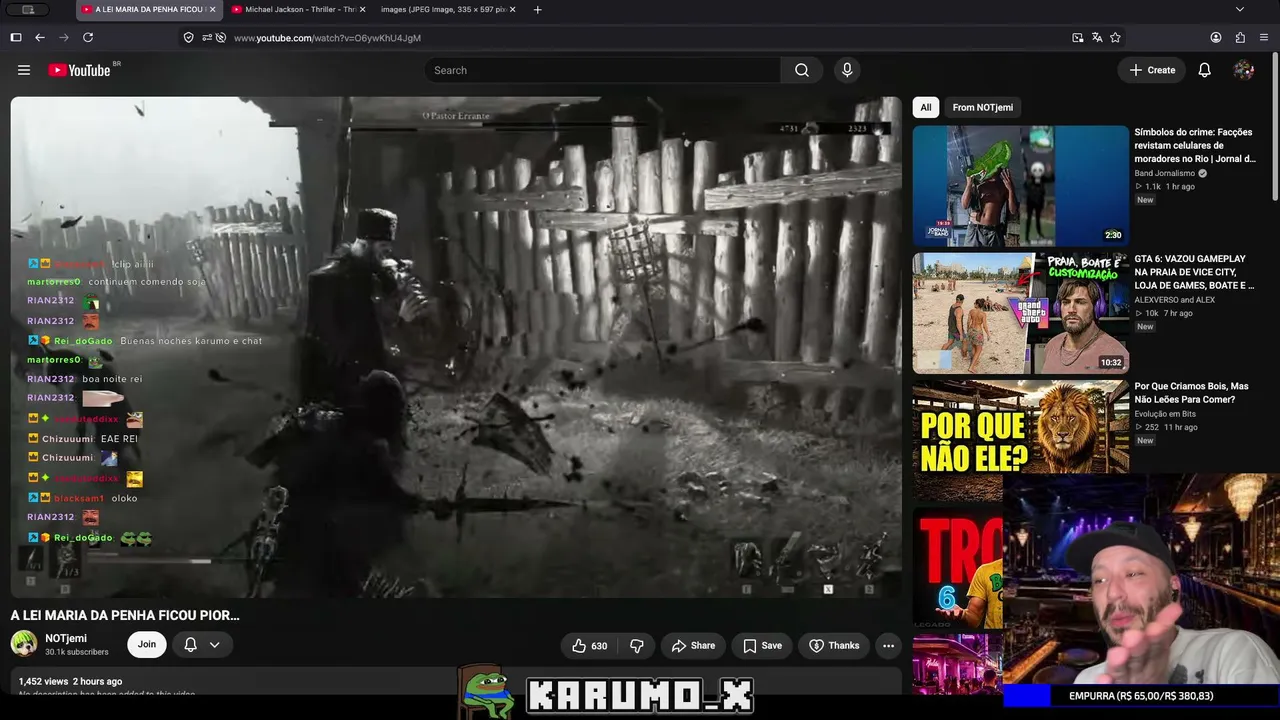
Task: Click the Join button
Action: [x=147, y=645]
